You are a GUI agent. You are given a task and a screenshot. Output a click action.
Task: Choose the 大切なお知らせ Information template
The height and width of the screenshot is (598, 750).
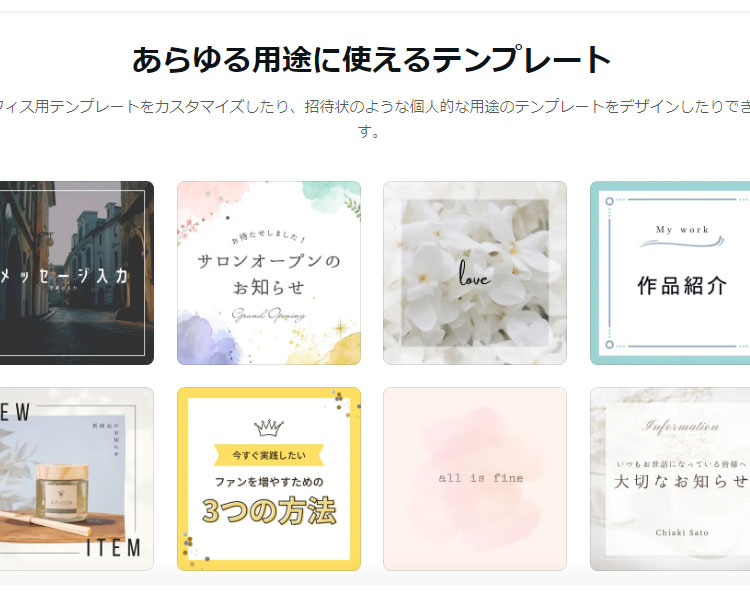coord(670,479)
